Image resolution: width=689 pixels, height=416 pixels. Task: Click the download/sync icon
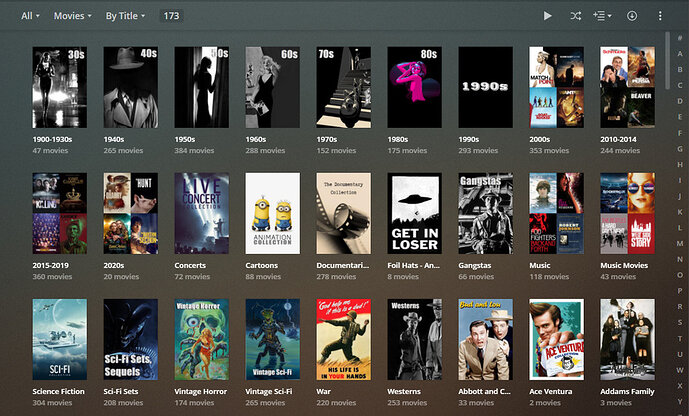point(632,16)
